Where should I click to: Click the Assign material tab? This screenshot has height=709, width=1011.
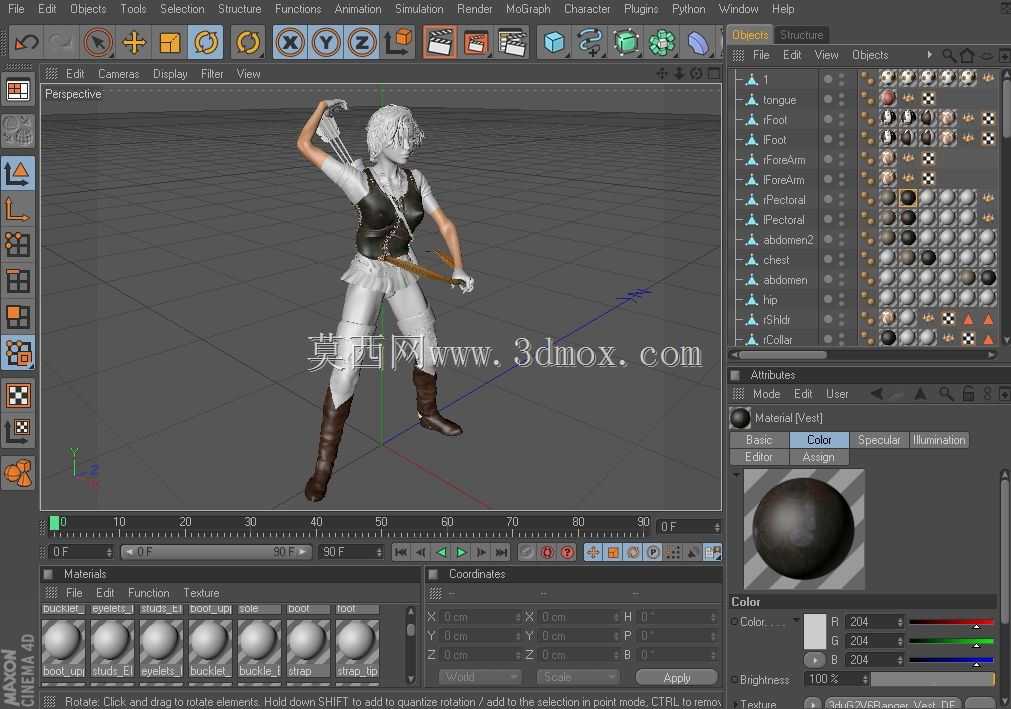click(818, 457)
